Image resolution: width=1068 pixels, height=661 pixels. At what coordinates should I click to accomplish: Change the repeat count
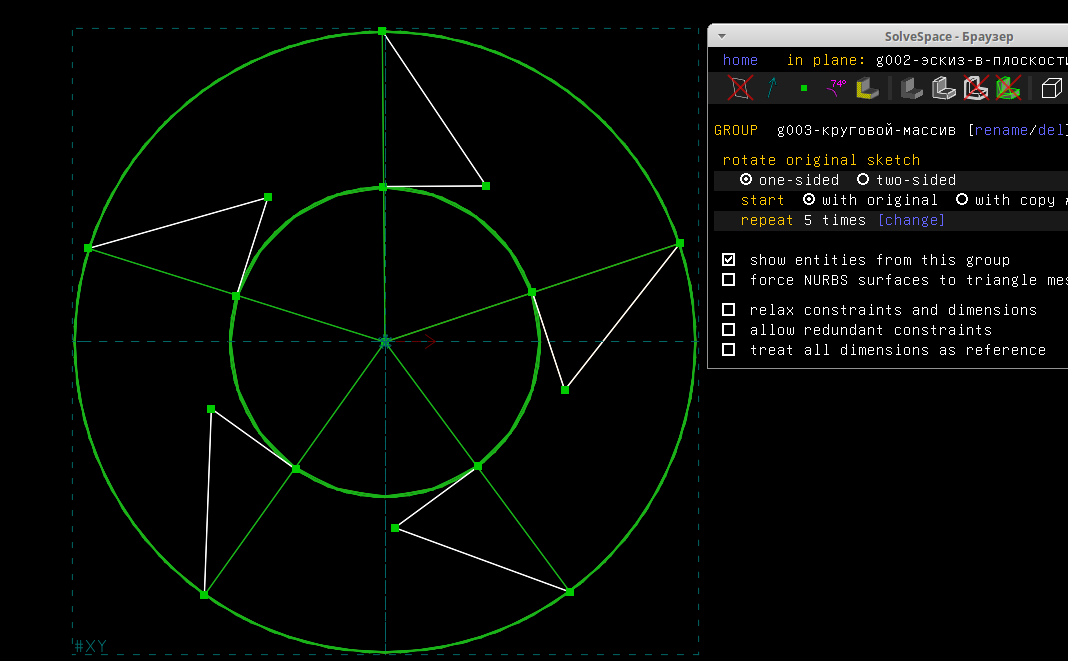tap(911, 220)
